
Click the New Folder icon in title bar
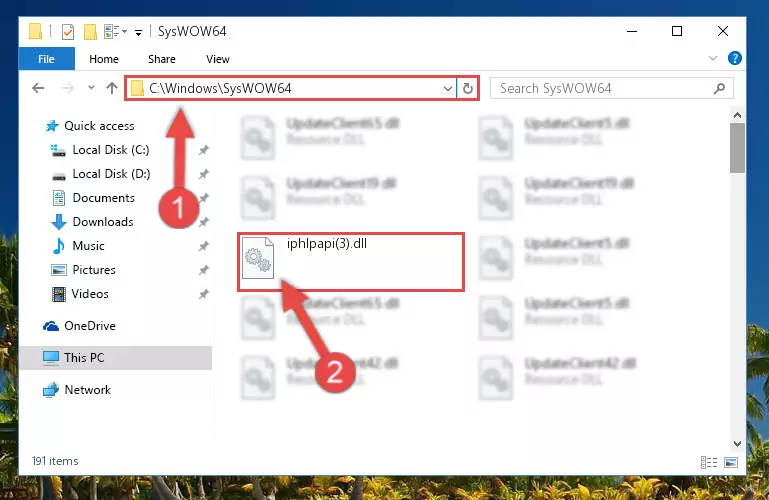(x=90, y=32)
